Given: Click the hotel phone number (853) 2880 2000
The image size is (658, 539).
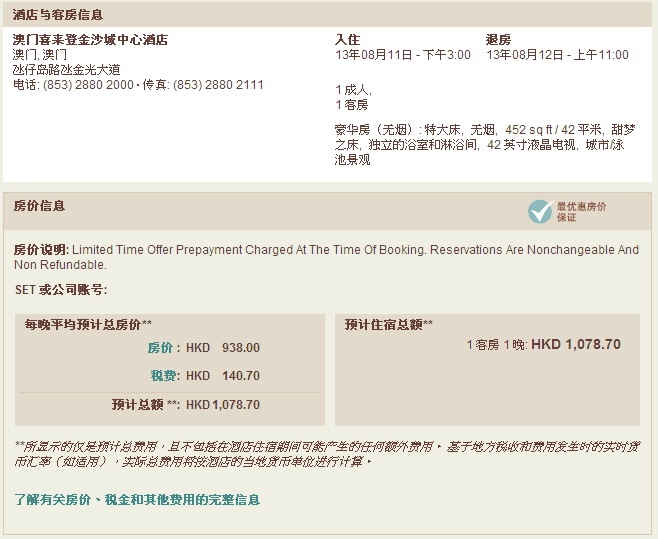Looking at the screenshot, I should 87,85.
